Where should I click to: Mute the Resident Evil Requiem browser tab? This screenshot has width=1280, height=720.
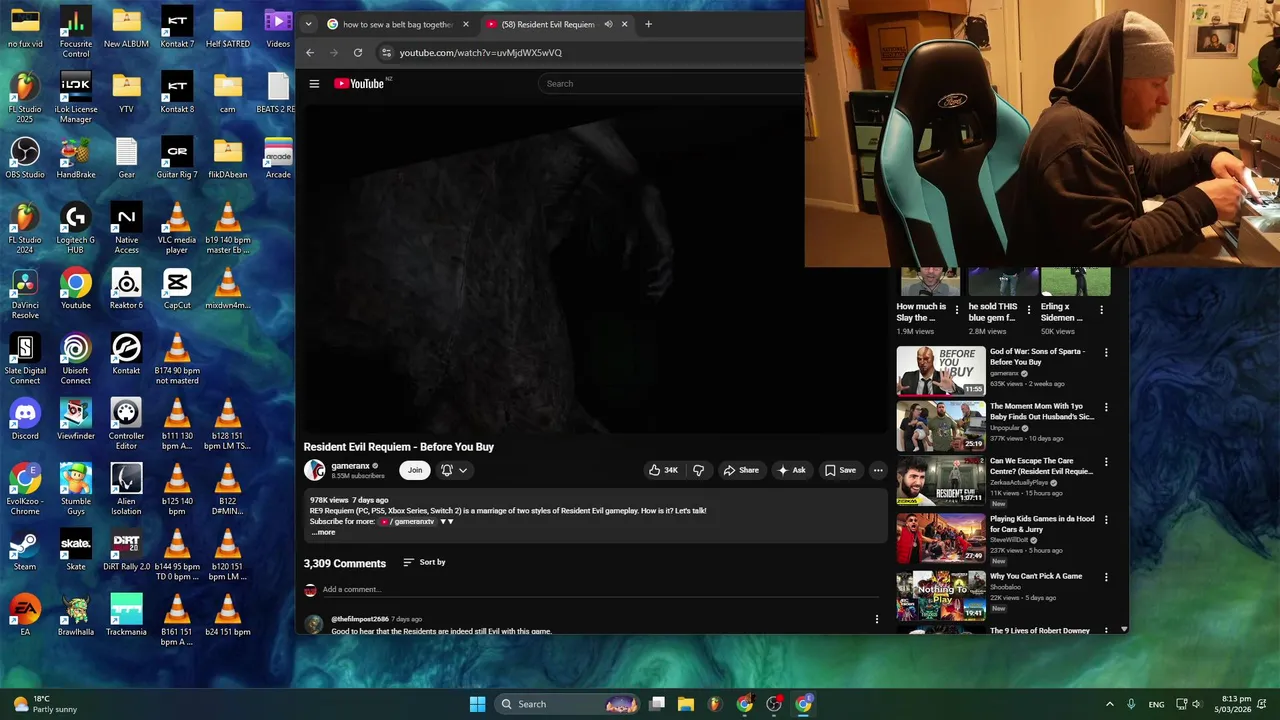[608, 24]
